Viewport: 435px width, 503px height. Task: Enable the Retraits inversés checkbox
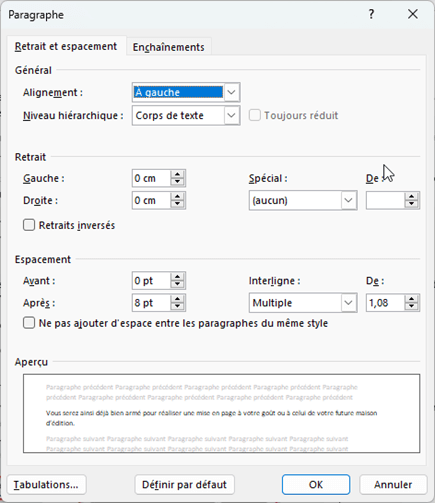tap(29, 225)
